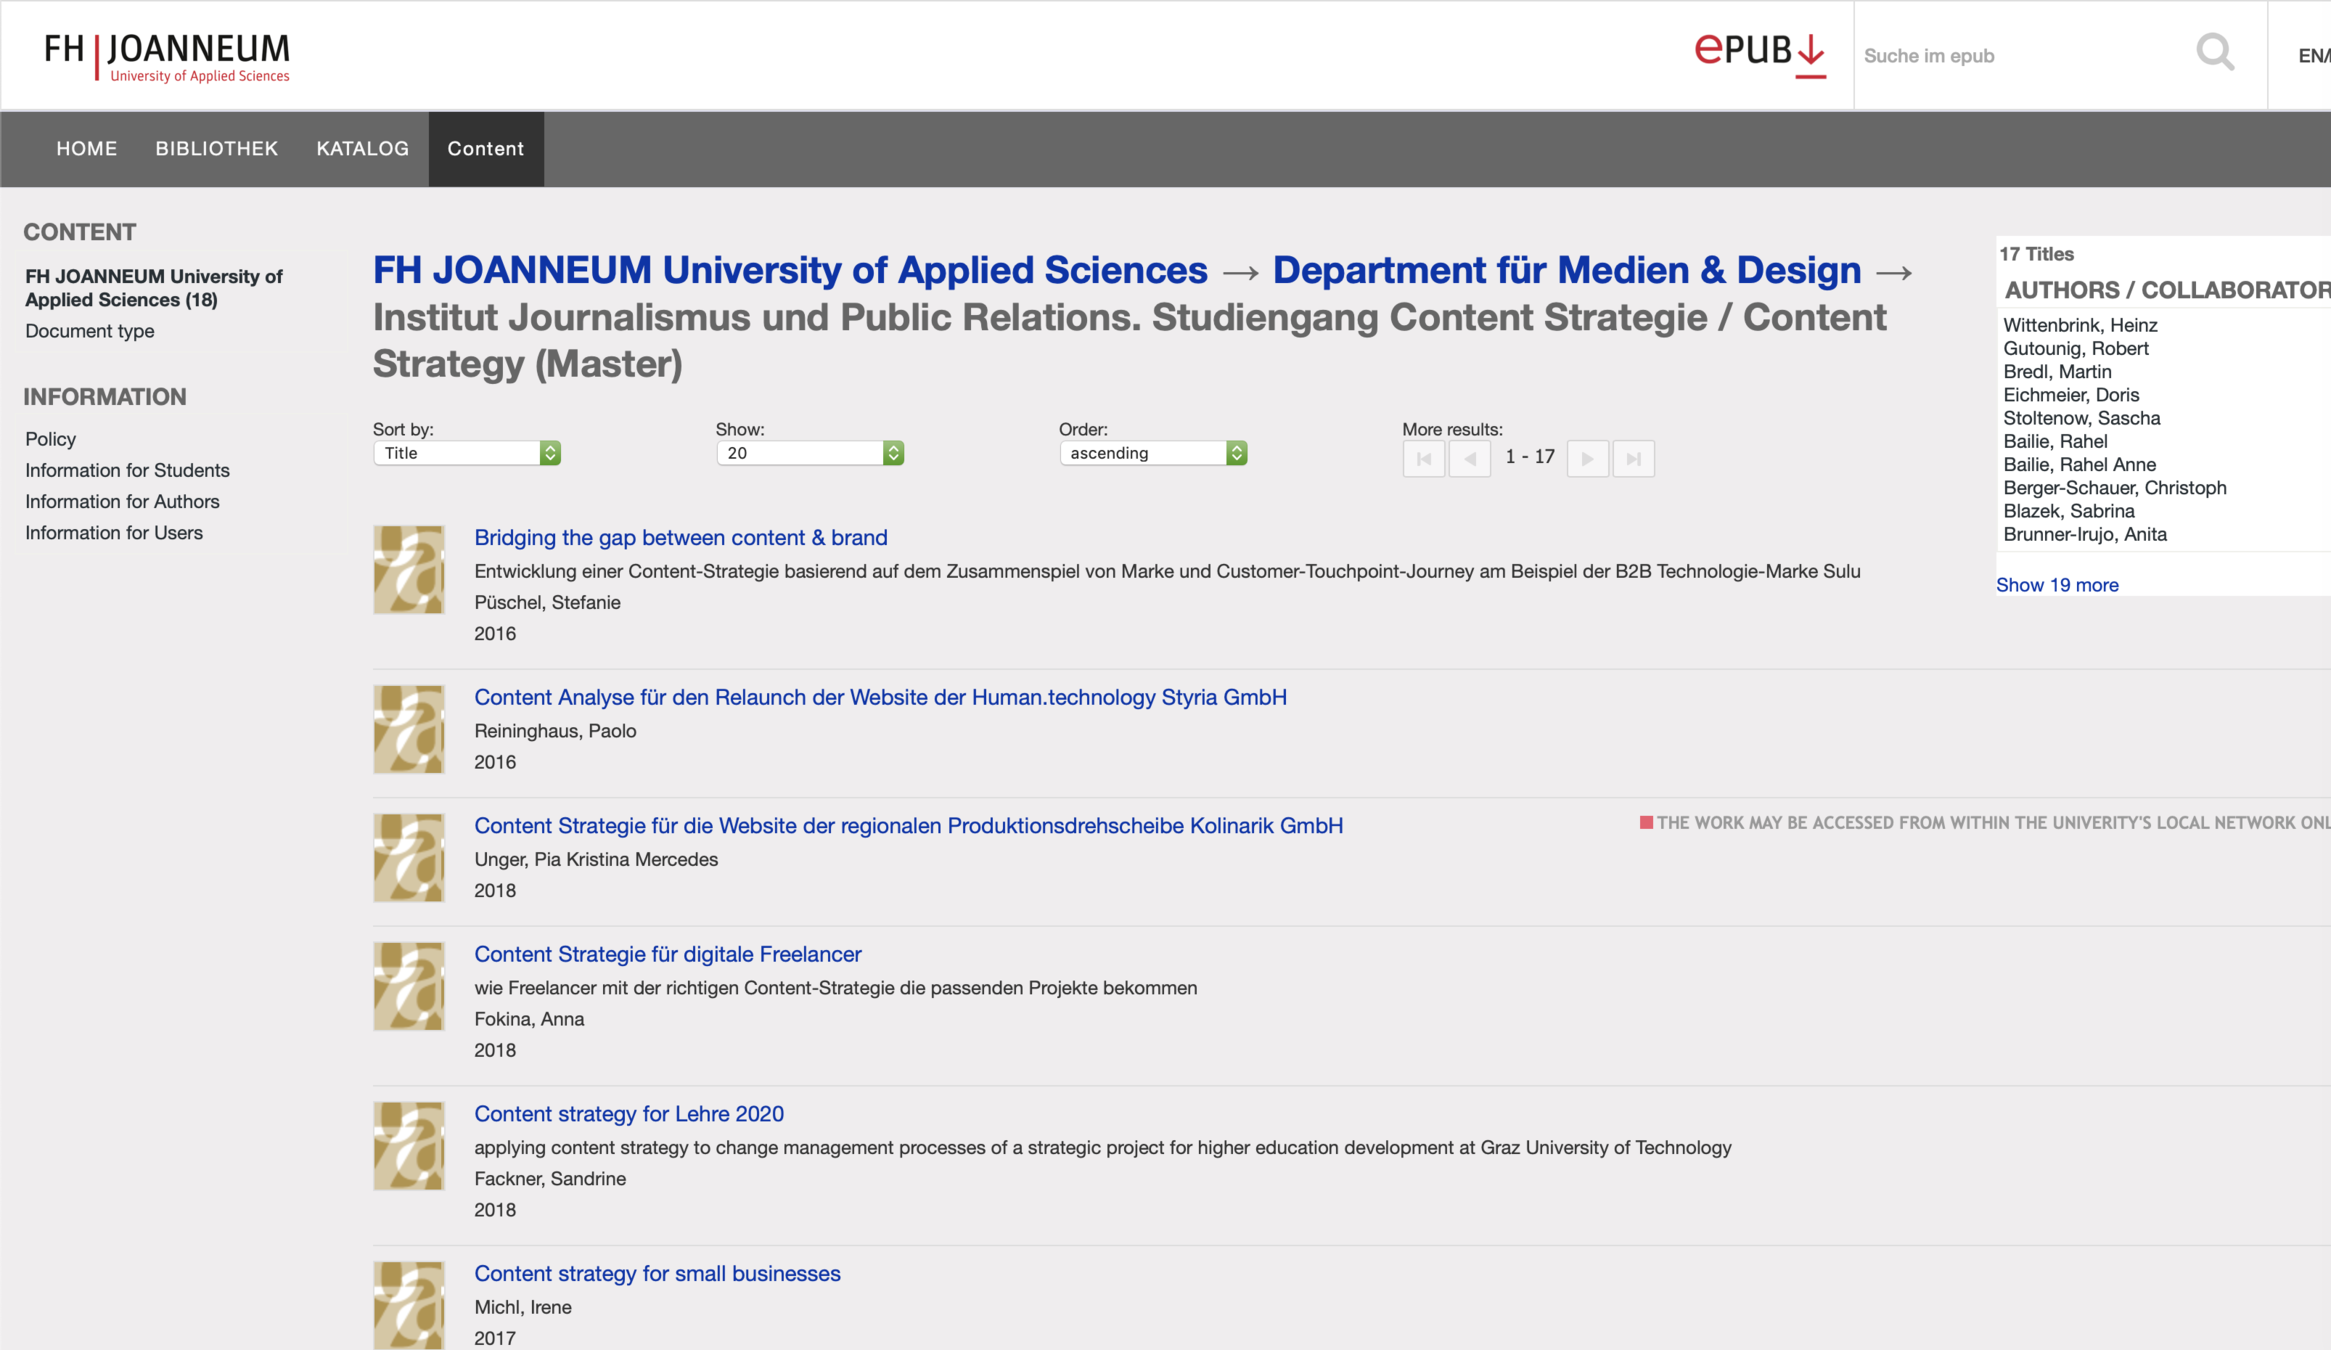
Task: Expand authors with Show 19 more
Action: 2056,585
